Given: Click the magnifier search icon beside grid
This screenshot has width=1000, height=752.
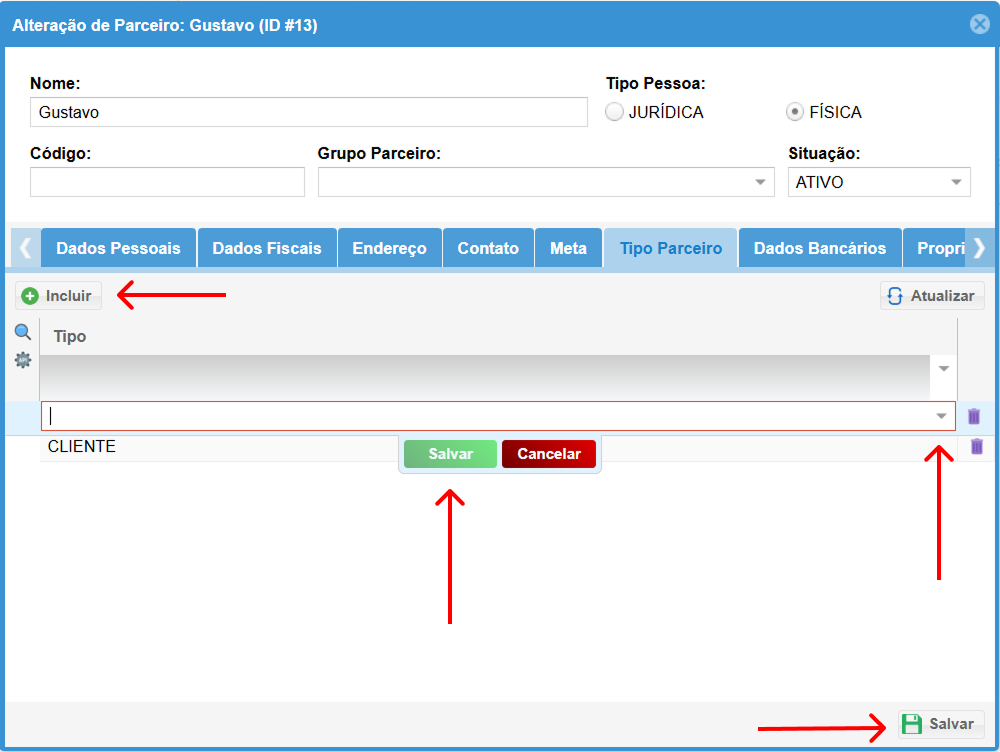Looking at the screenshot, I should (22, 333).
